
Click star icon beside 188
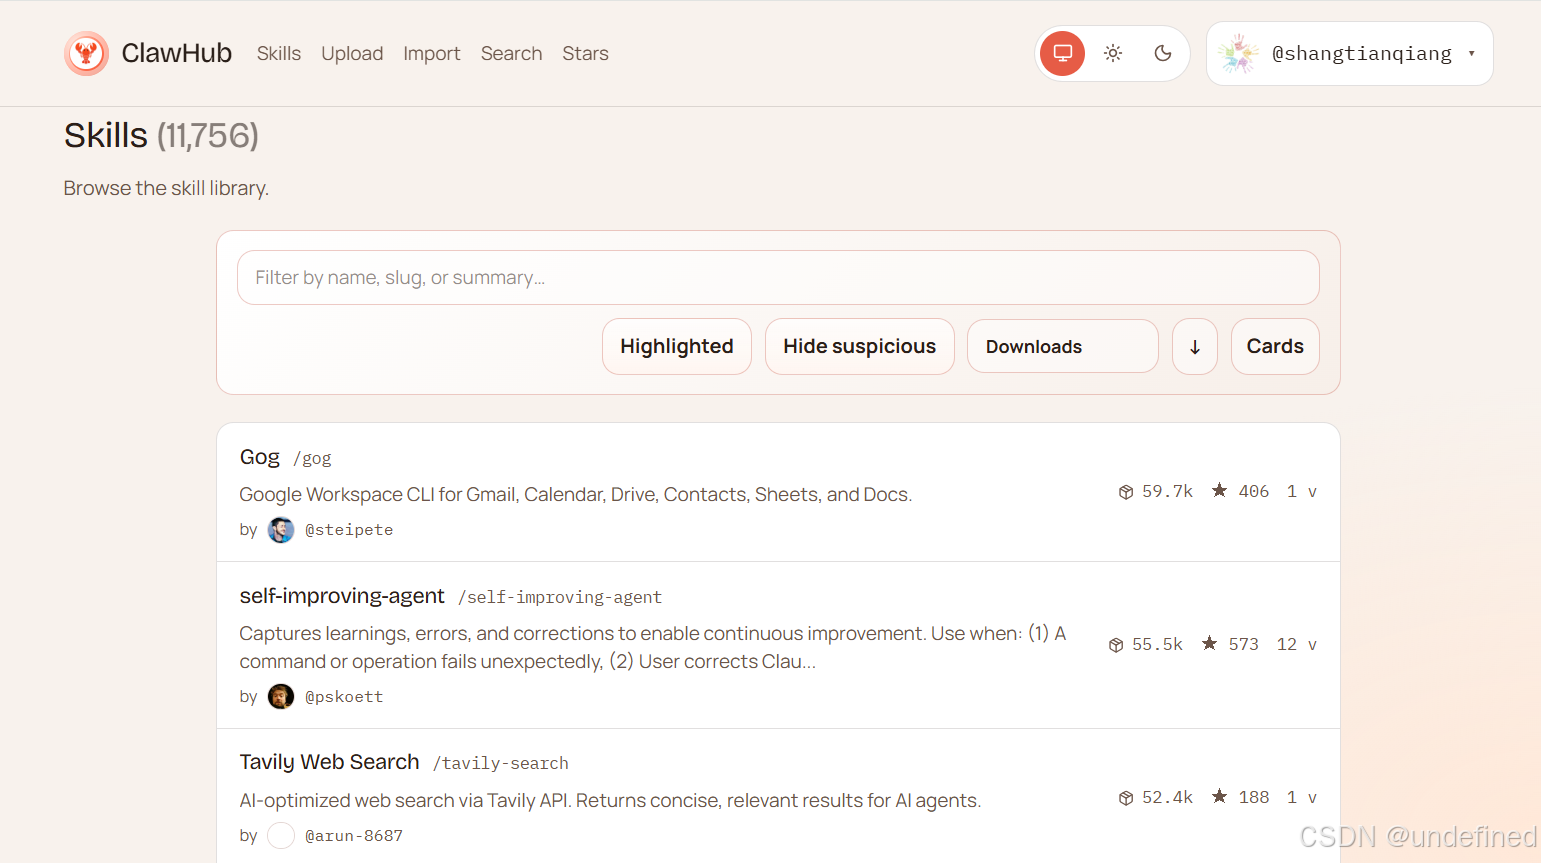(x=1219, y=796)
